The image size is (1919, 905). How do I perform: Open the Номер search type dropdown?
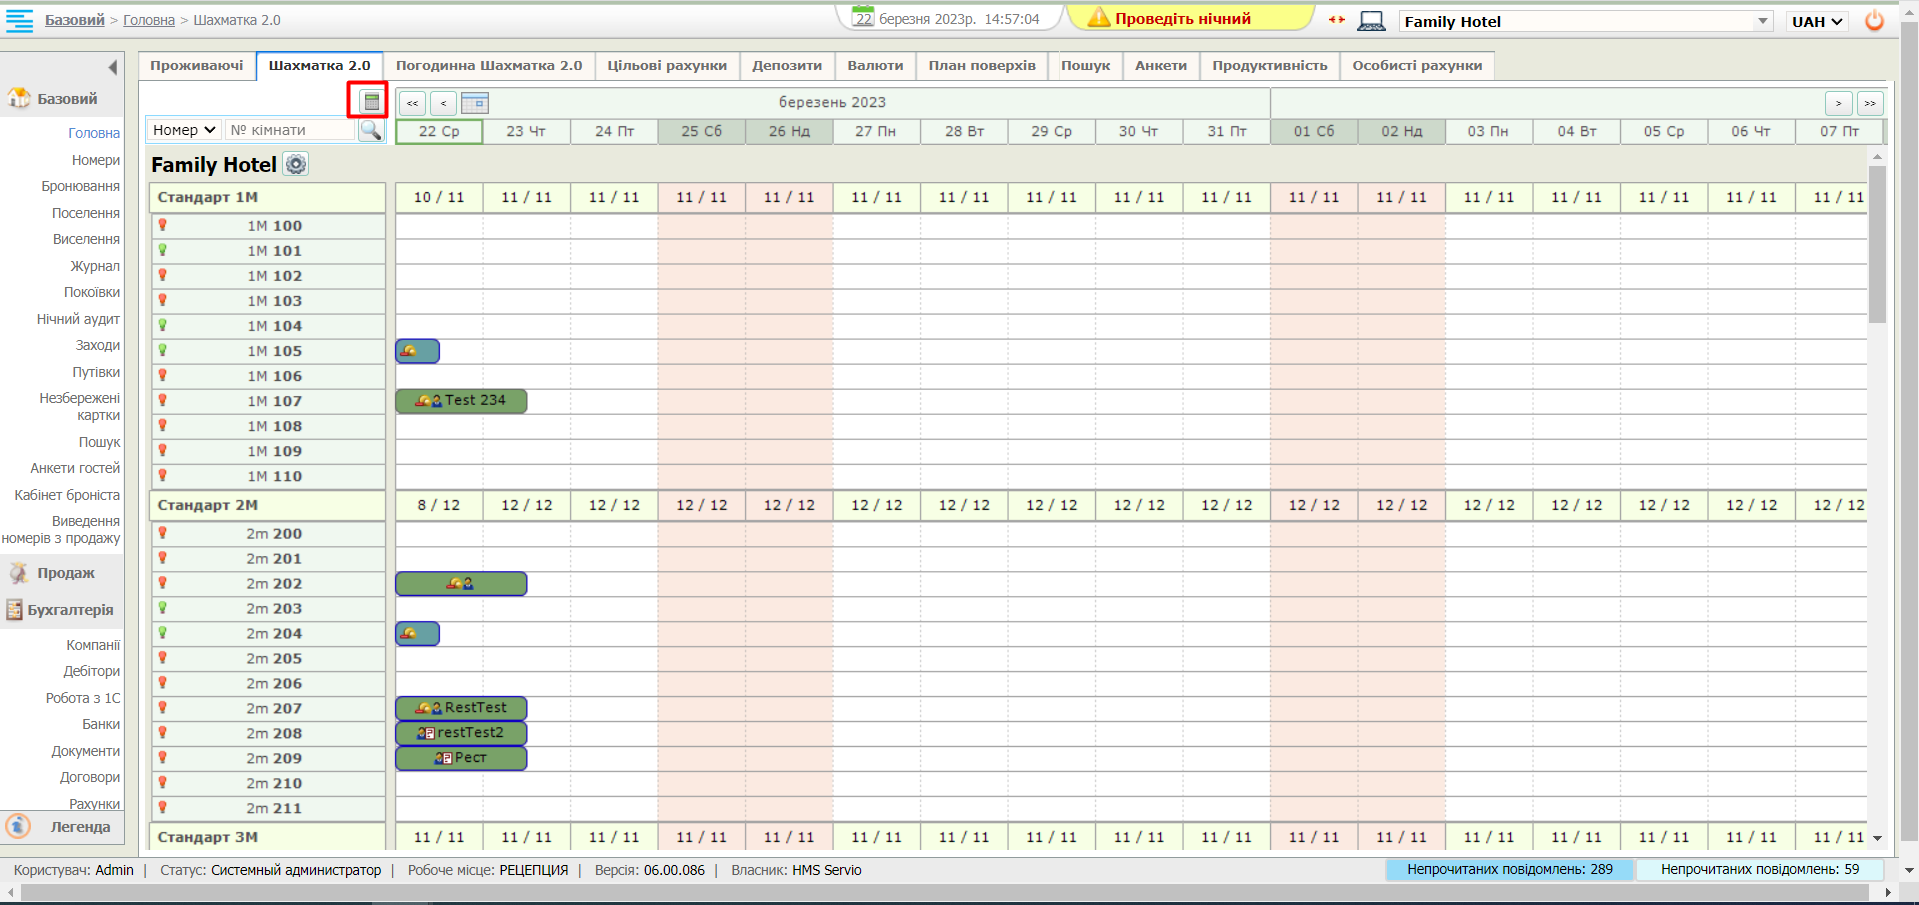point(184,130)
